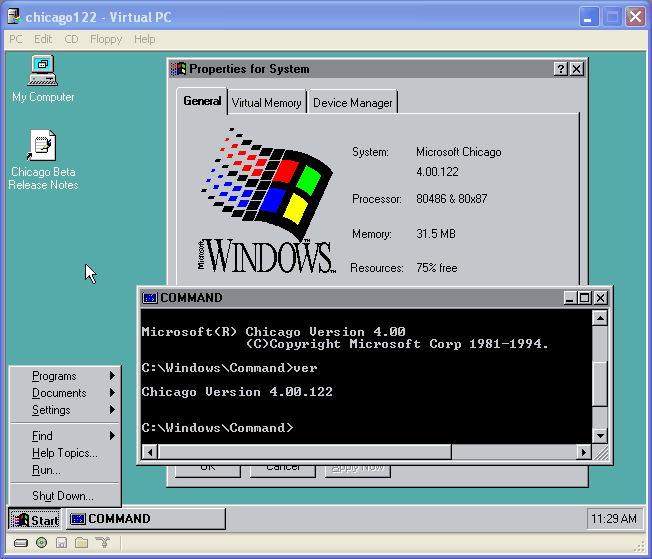Click the Virtual PC shared folder status icon
The height and width of the screenshot is (559, 652).
pyautogui.click(x=82, y=542)
